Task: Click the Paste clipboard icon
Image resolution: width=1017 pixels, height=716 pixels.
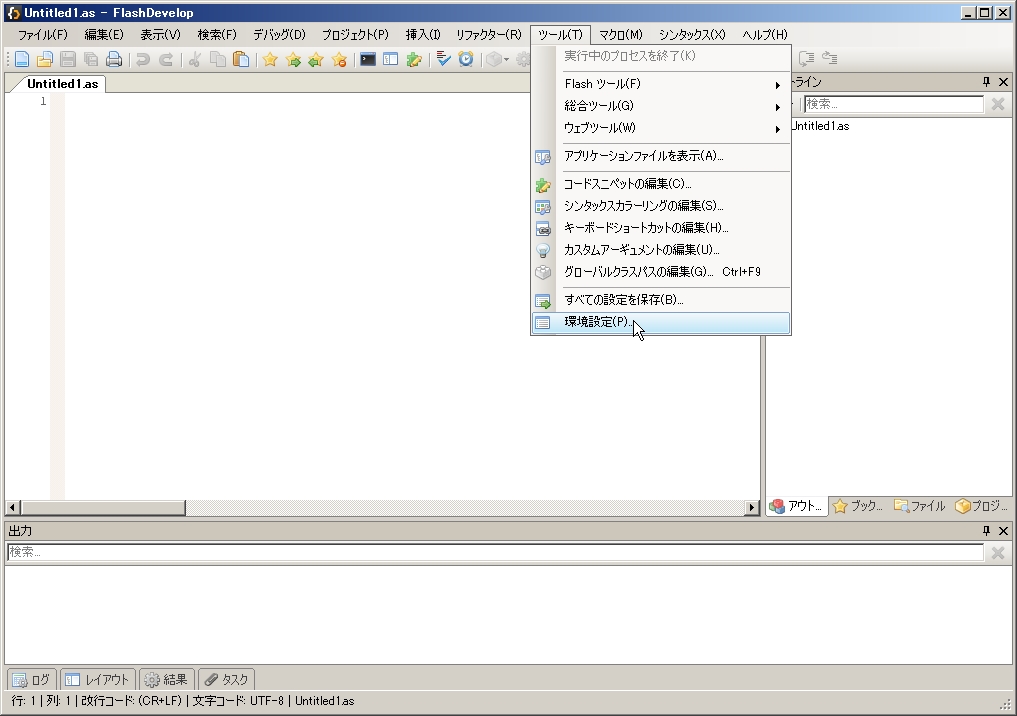Action: point(241,60)
